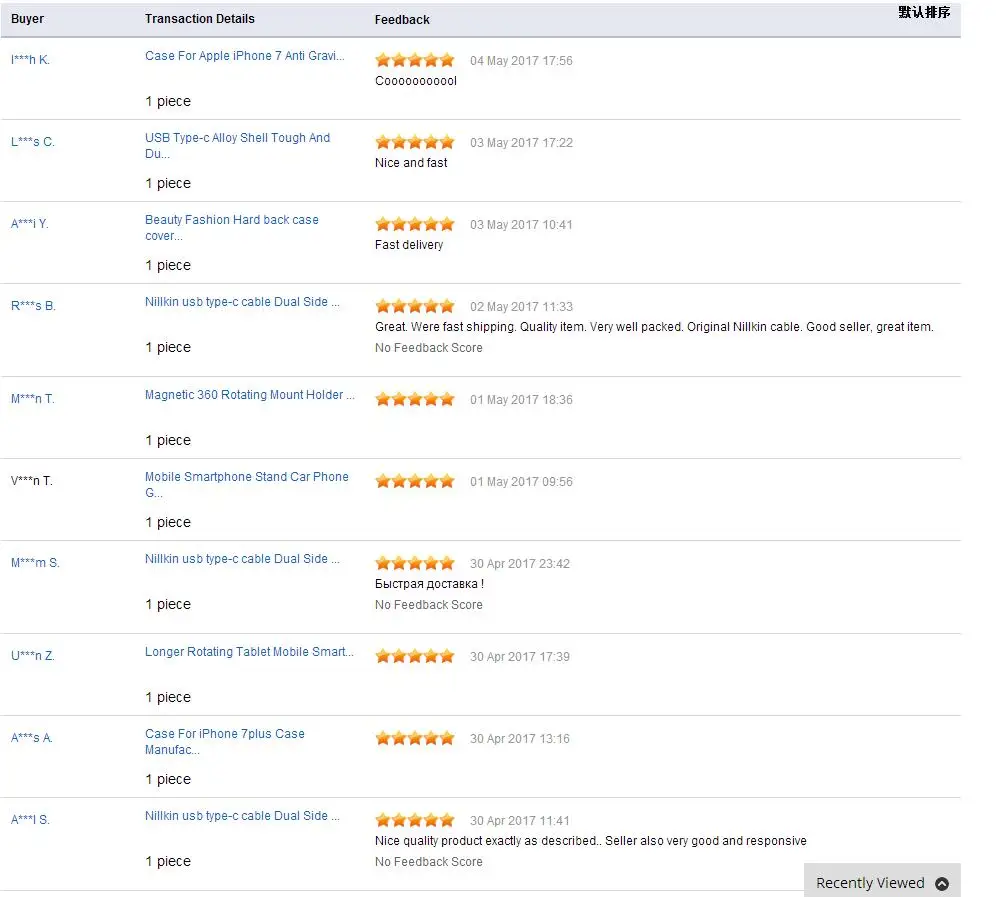
Task: Click the five-star rating dated 03 May 2017 17:22
Action: (415, 142)
